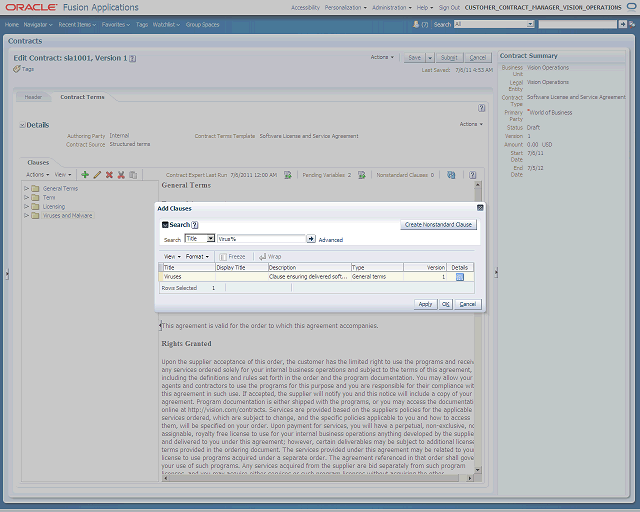Viewport: 640px width, 512px height.
Task: Click Cancel in Add Clauses dialog
Action: coord(468,304)
